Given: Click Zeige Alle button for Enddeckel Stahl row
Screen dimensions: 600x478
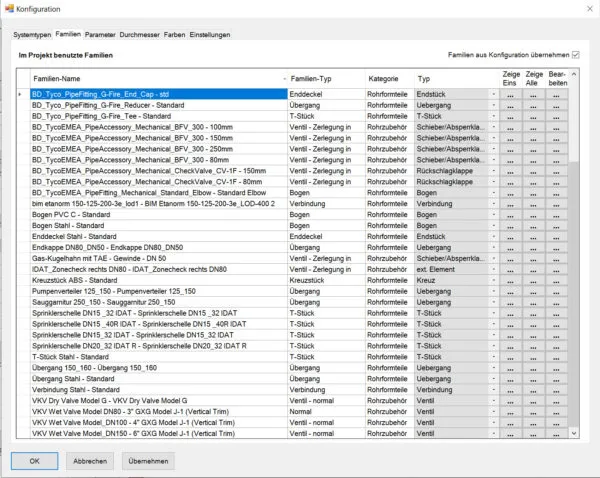Looking at the screenshot, I should (x=533, y=237).
